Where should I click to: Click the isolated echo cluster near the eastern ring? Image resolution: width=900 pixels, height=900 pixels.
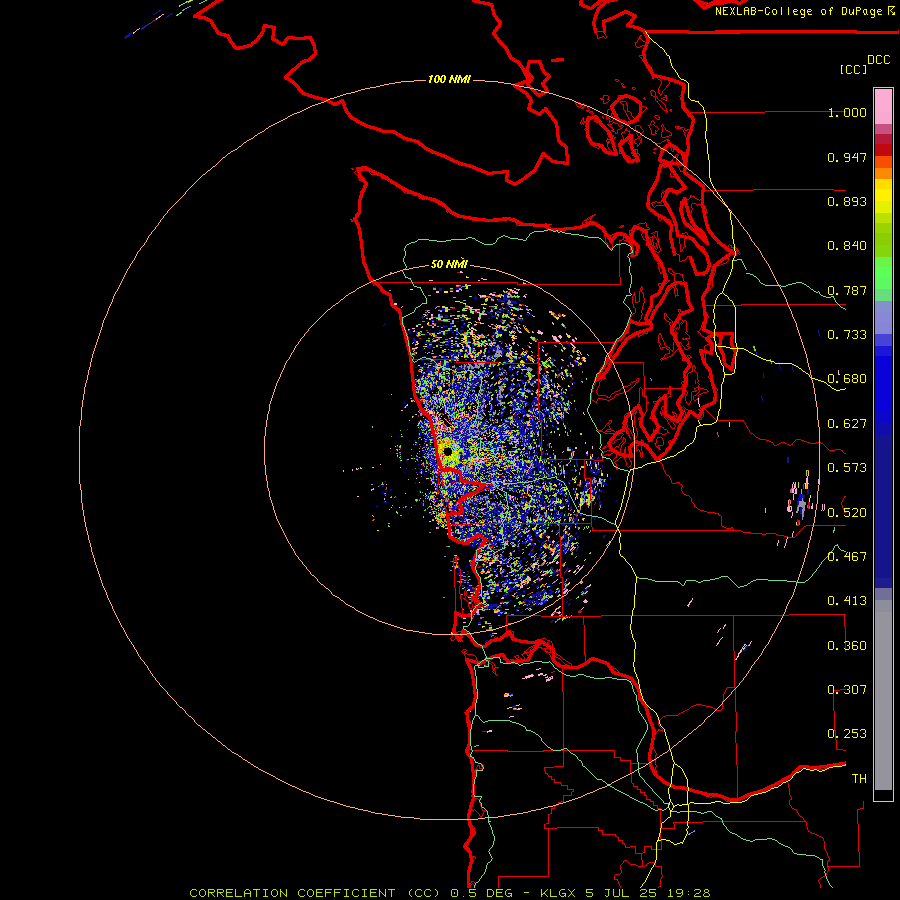tap(801, 497)
